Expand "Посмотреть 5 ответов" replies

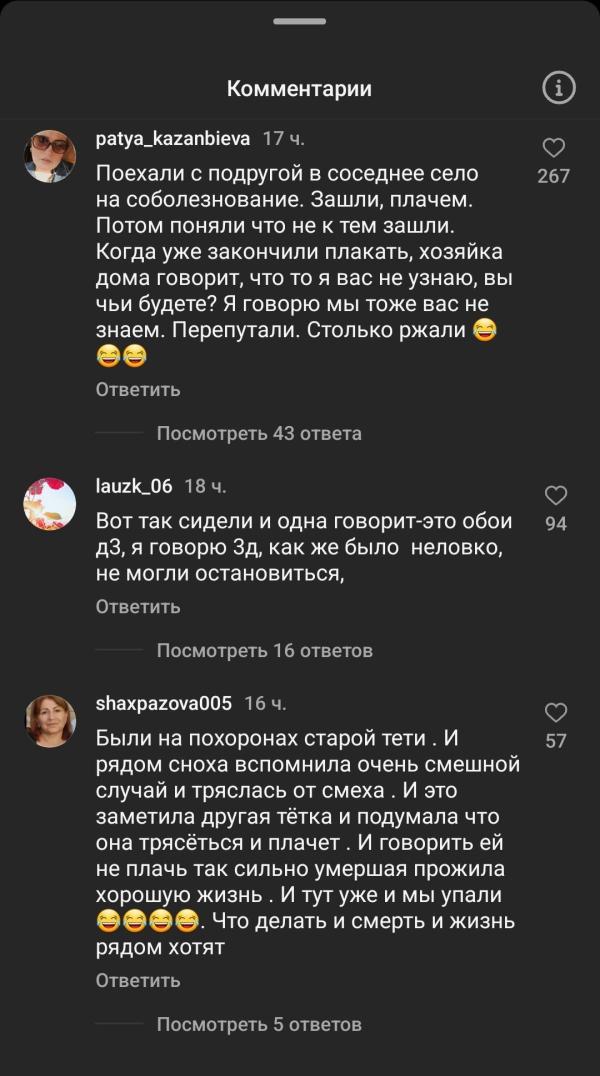259,1024
